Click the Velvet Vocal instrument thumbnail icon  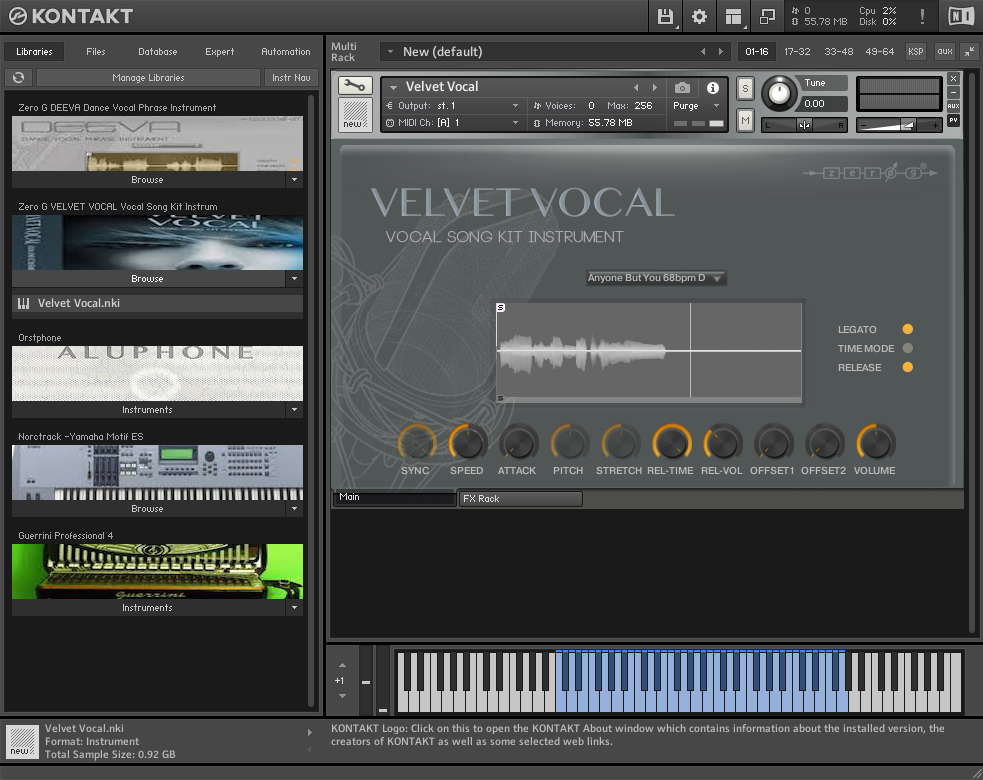[355, 114]
